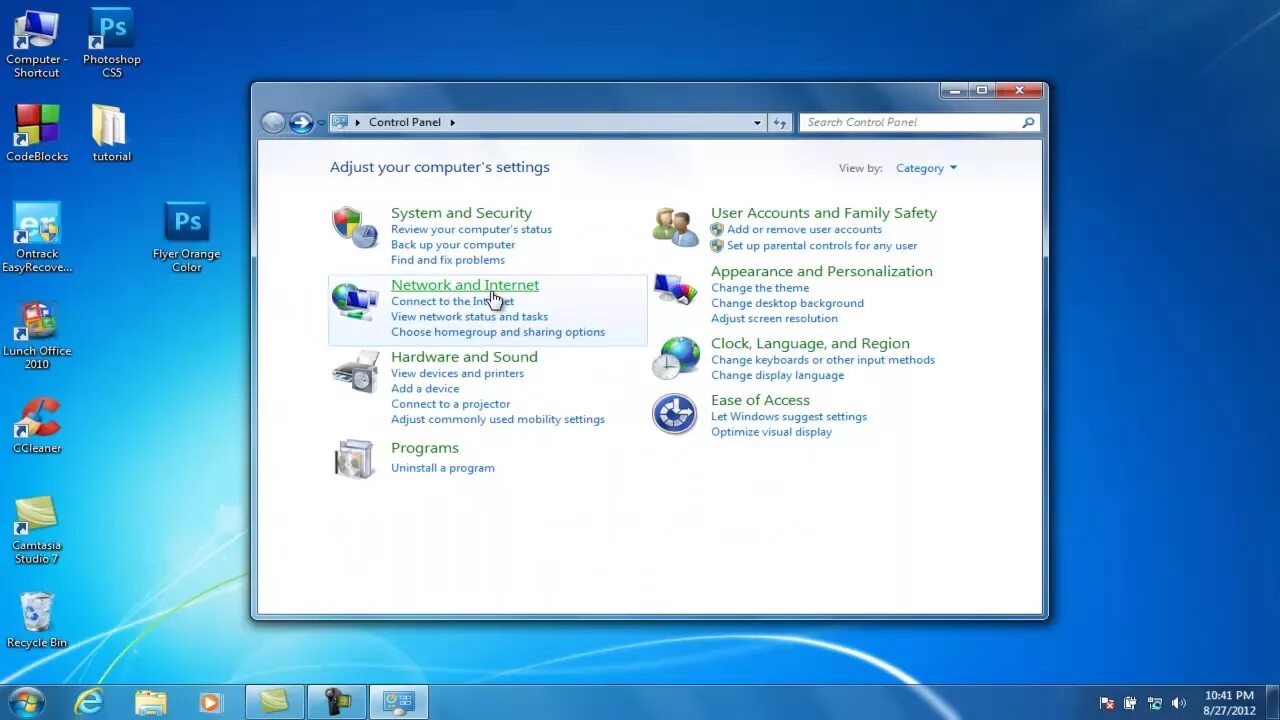
Task: Open the Programs heading link
Action: click(x=425, y=448)
